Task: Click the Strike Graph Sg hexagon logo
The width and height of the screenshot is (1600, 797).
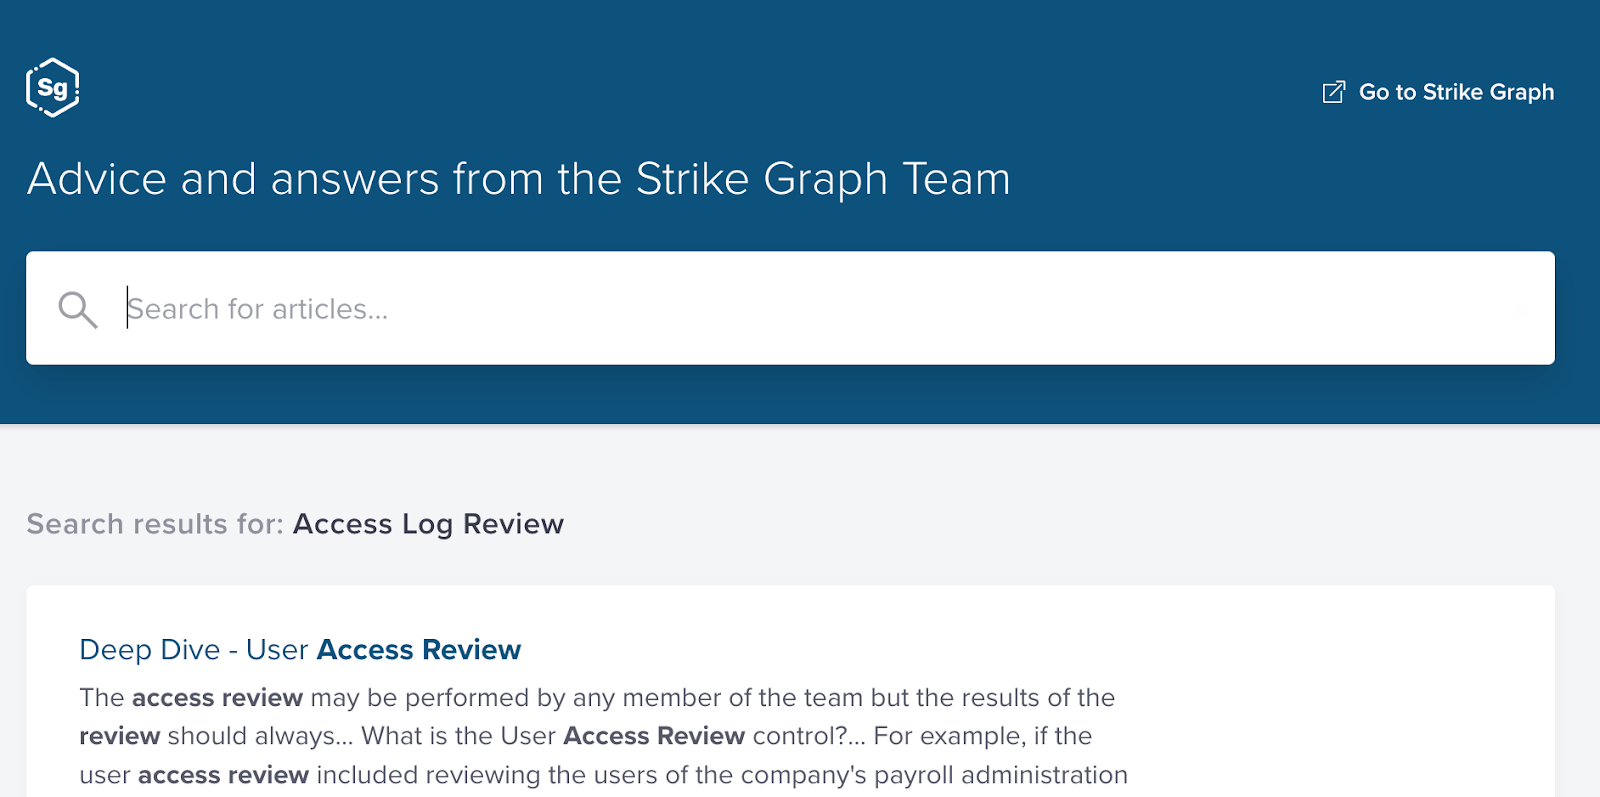Action: click(52, 88)
